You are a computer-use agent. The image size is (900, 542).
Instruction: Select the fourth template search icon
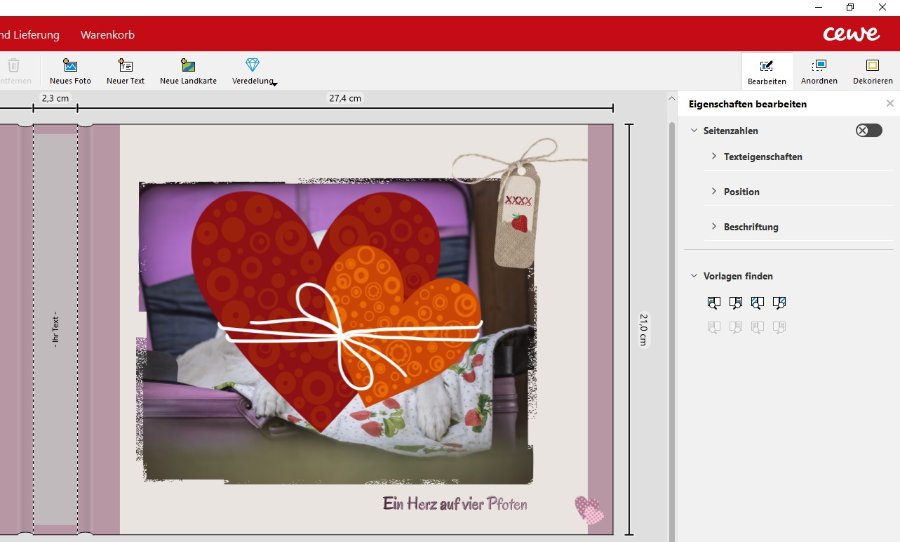click(x=780, y=303)
